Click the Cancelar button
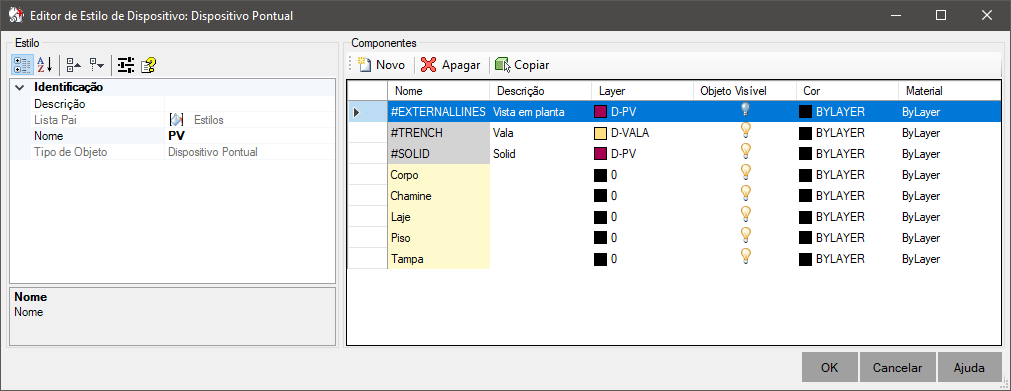 point(897,368)
